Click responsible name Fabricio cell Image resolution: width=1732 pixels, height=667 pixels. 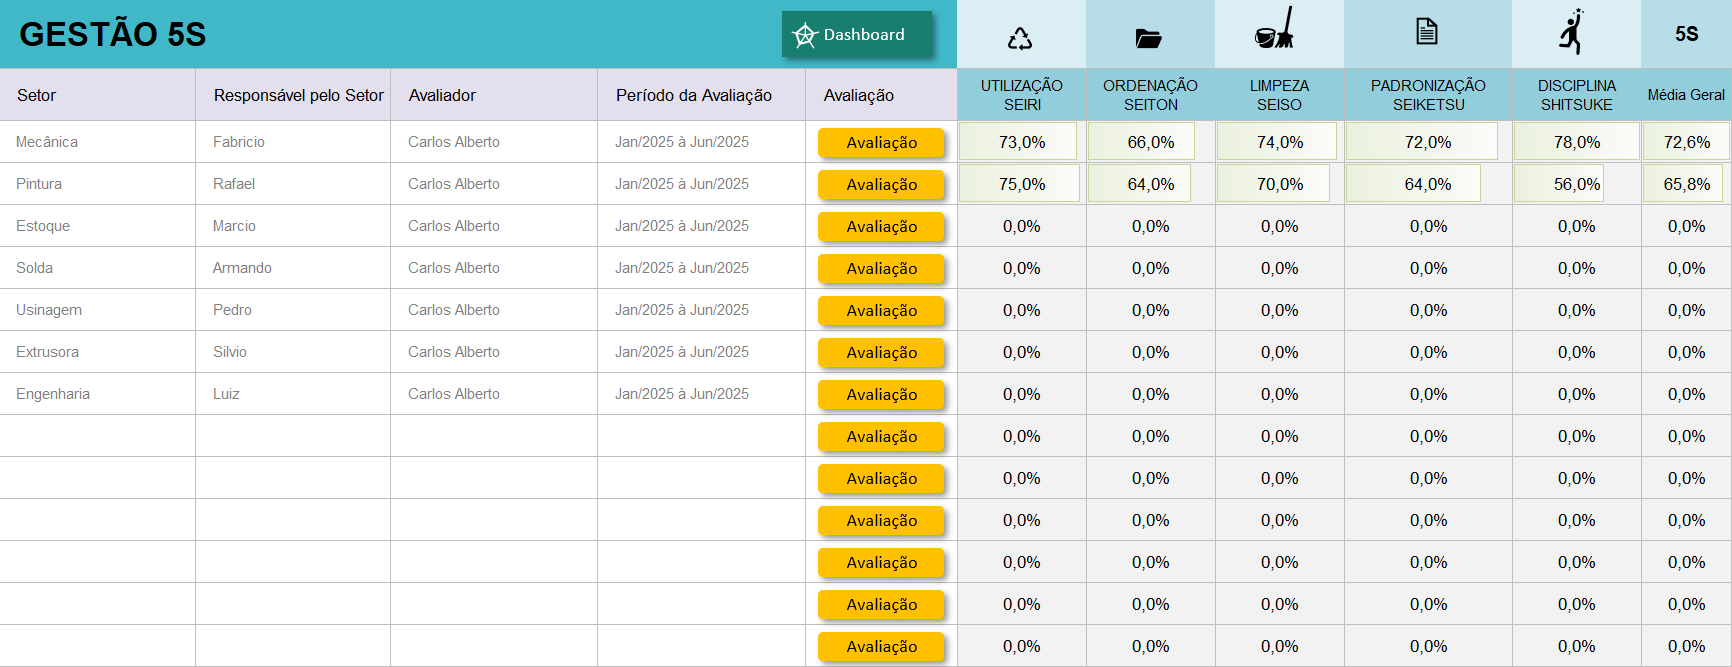239,142
